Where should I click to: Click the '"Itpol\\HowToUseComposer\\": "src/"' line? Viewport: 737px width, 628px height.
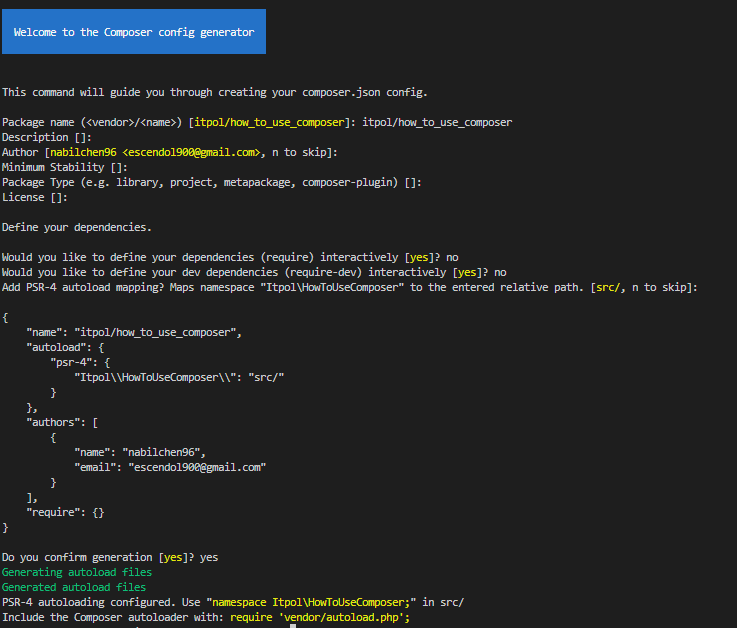179,377
